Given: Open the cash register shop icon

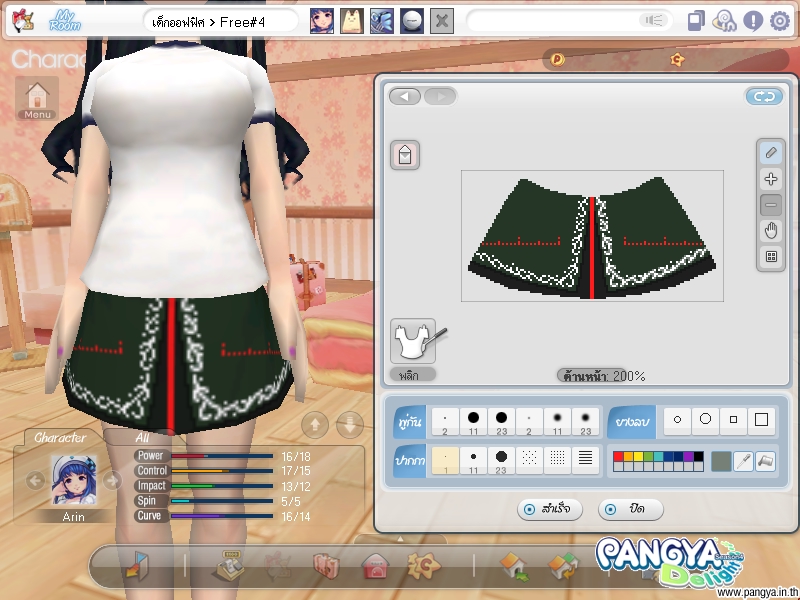Looking at the screenshot, I should point(231,566).
